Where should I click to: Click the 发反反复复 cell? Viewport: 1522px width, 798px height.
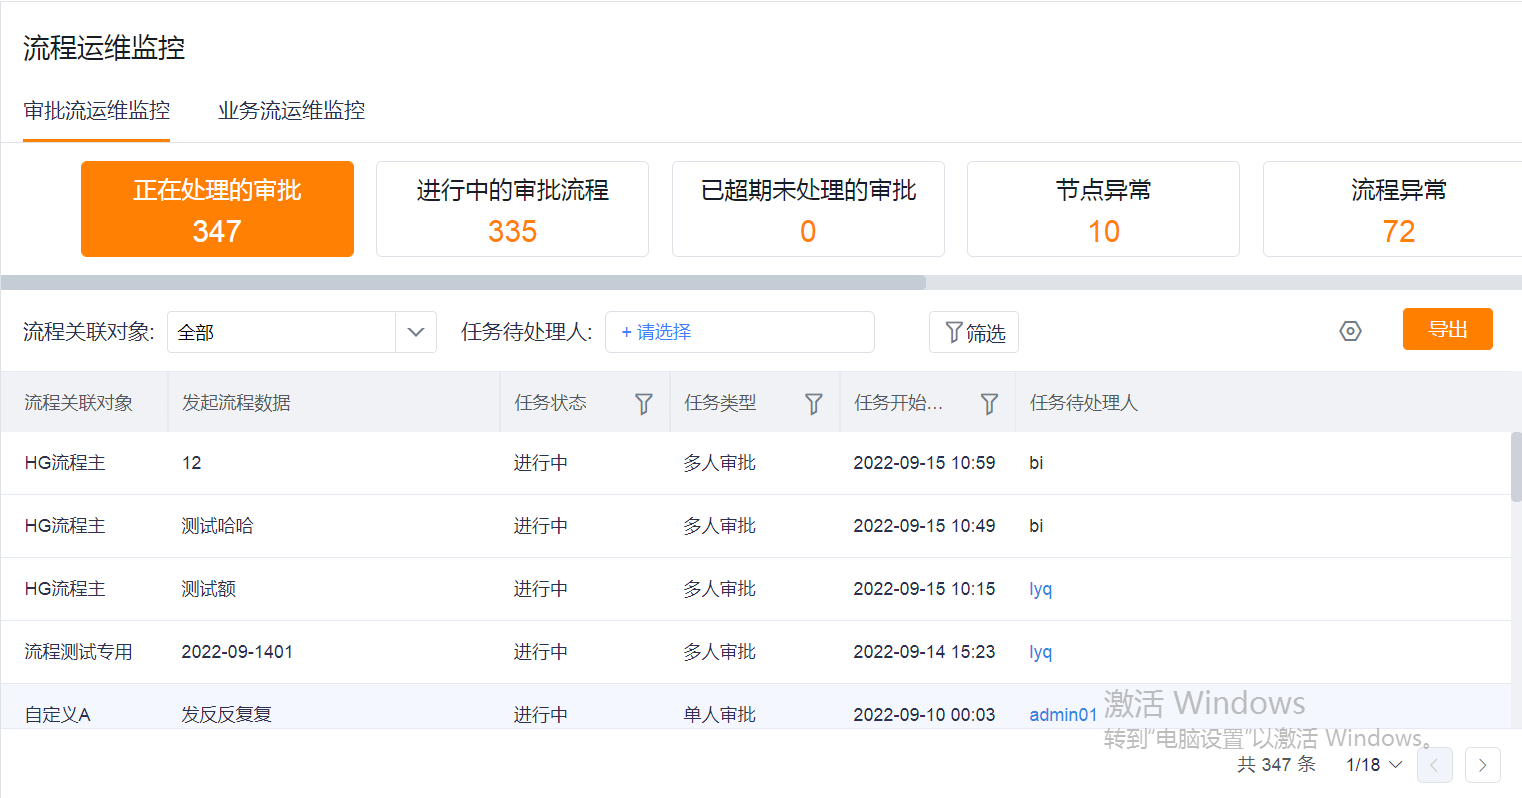[226, 715]
